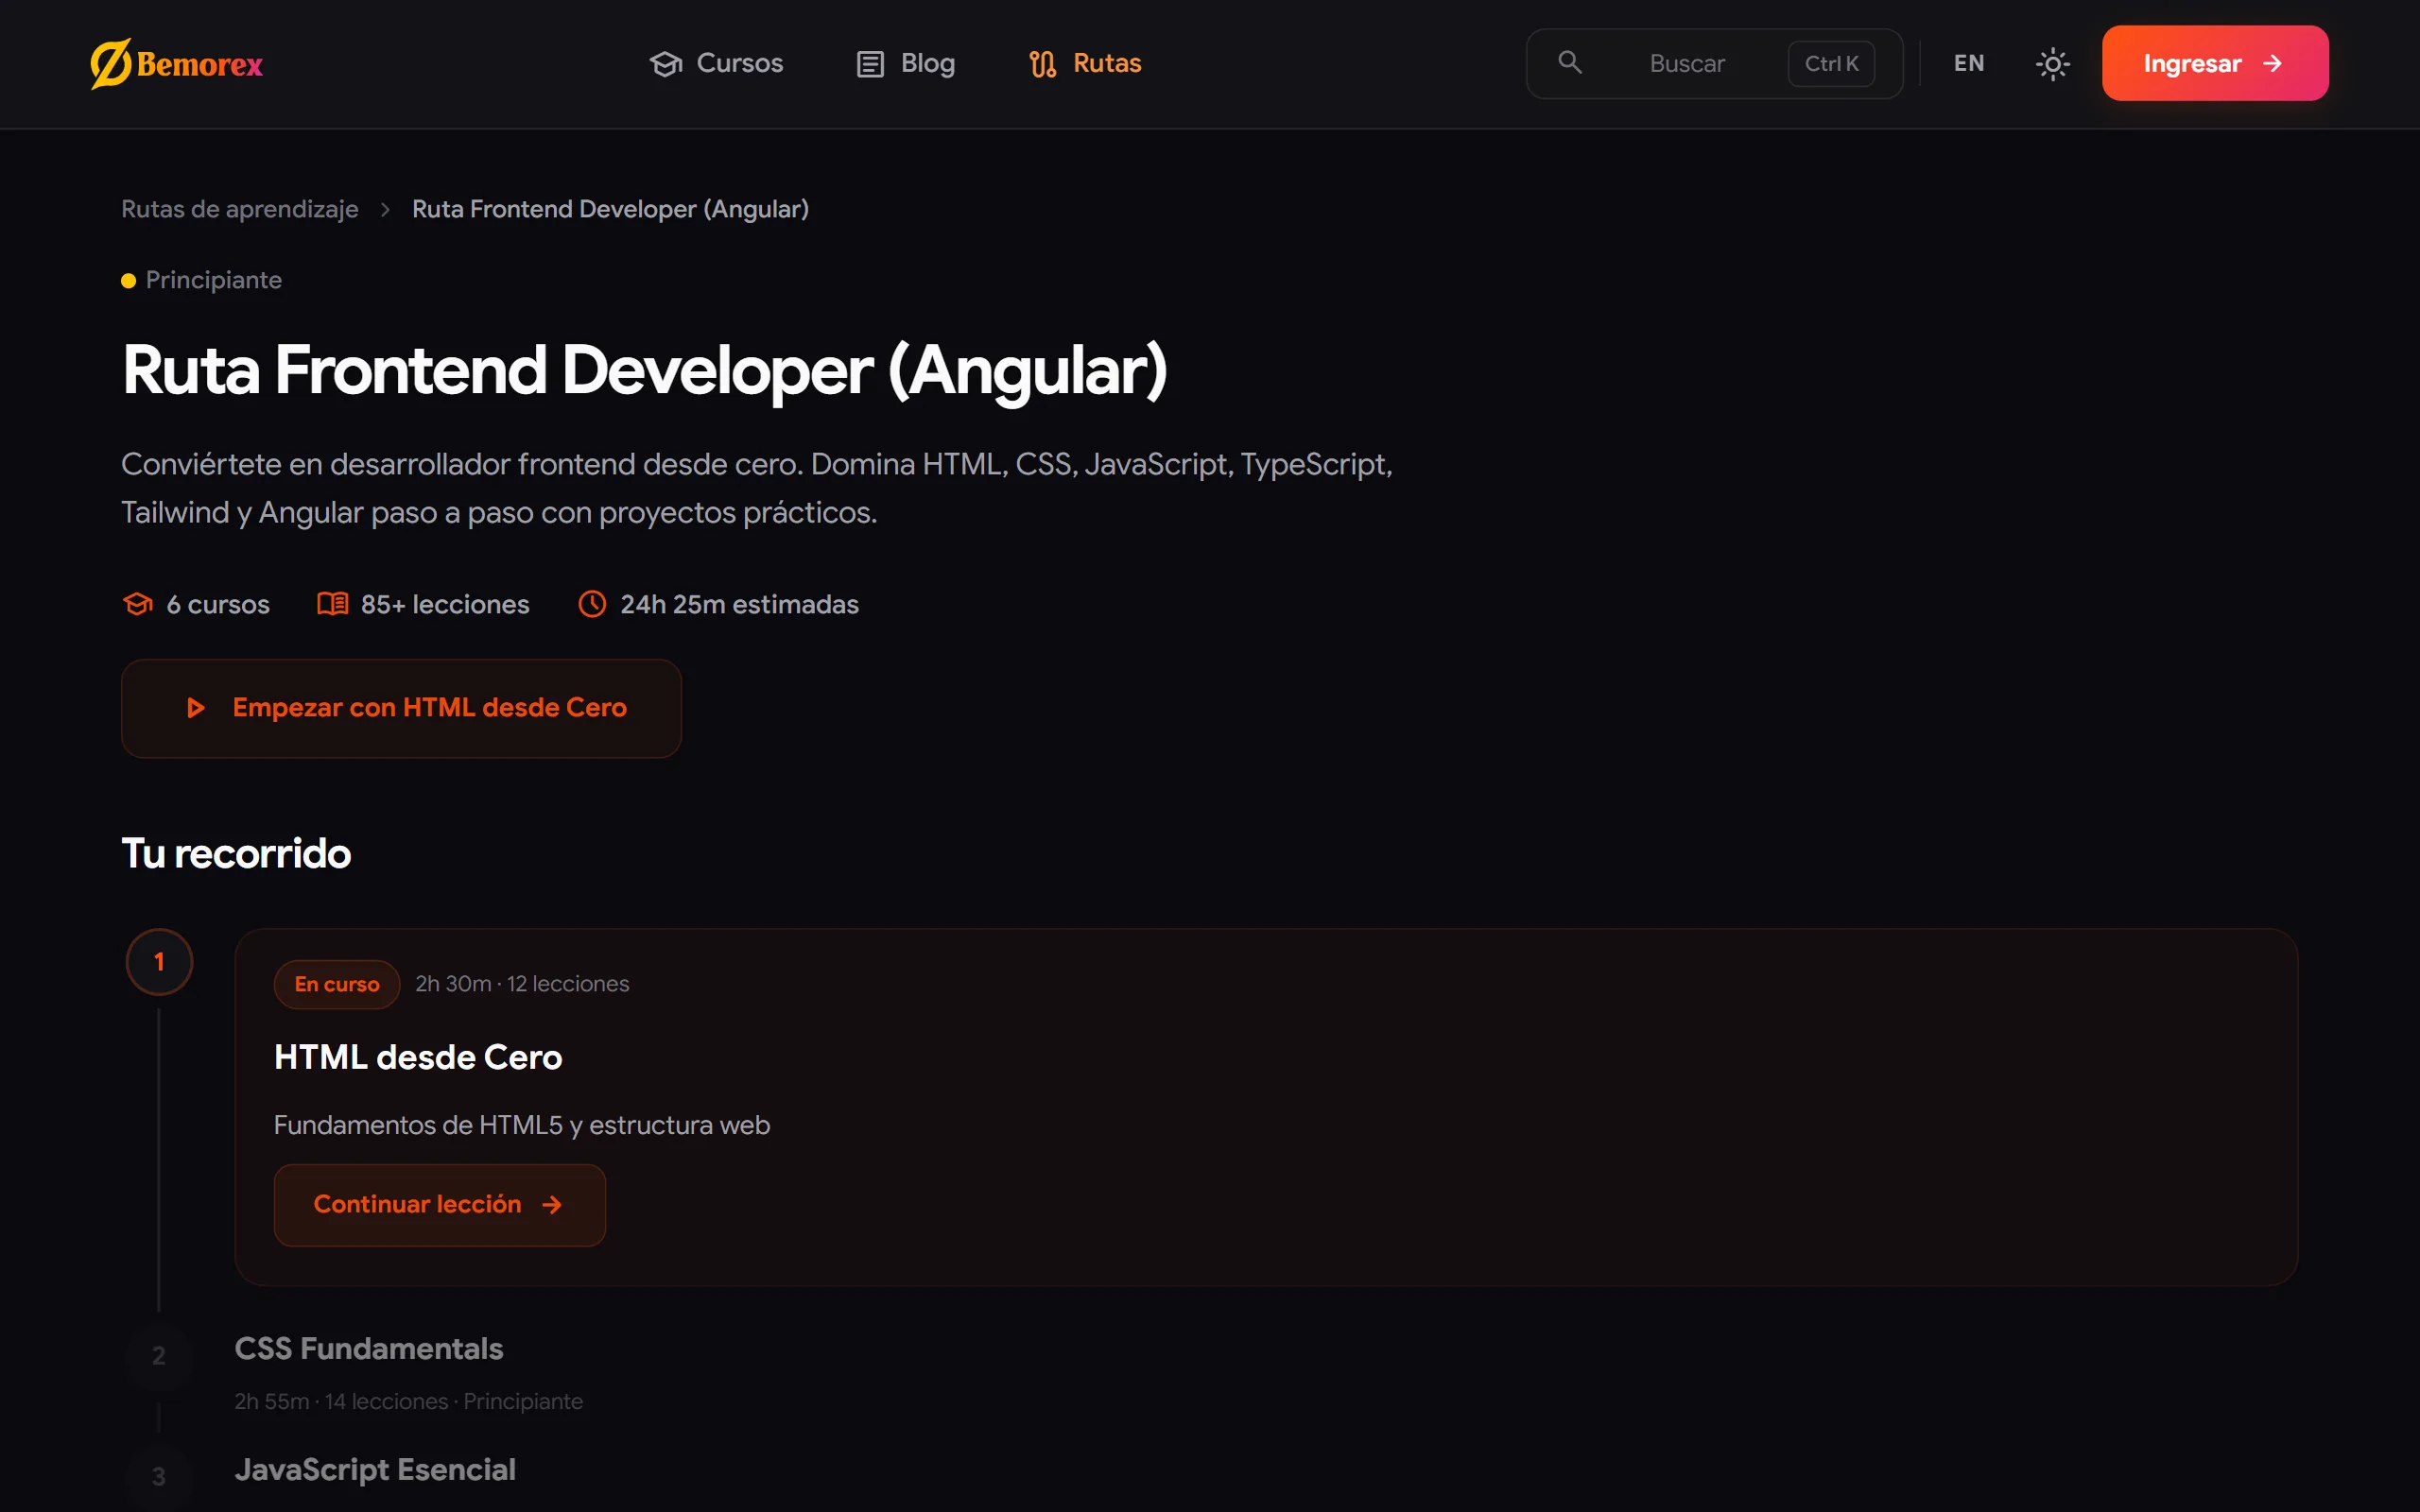Click the breadcrumb chevron separator

(385, 209)
